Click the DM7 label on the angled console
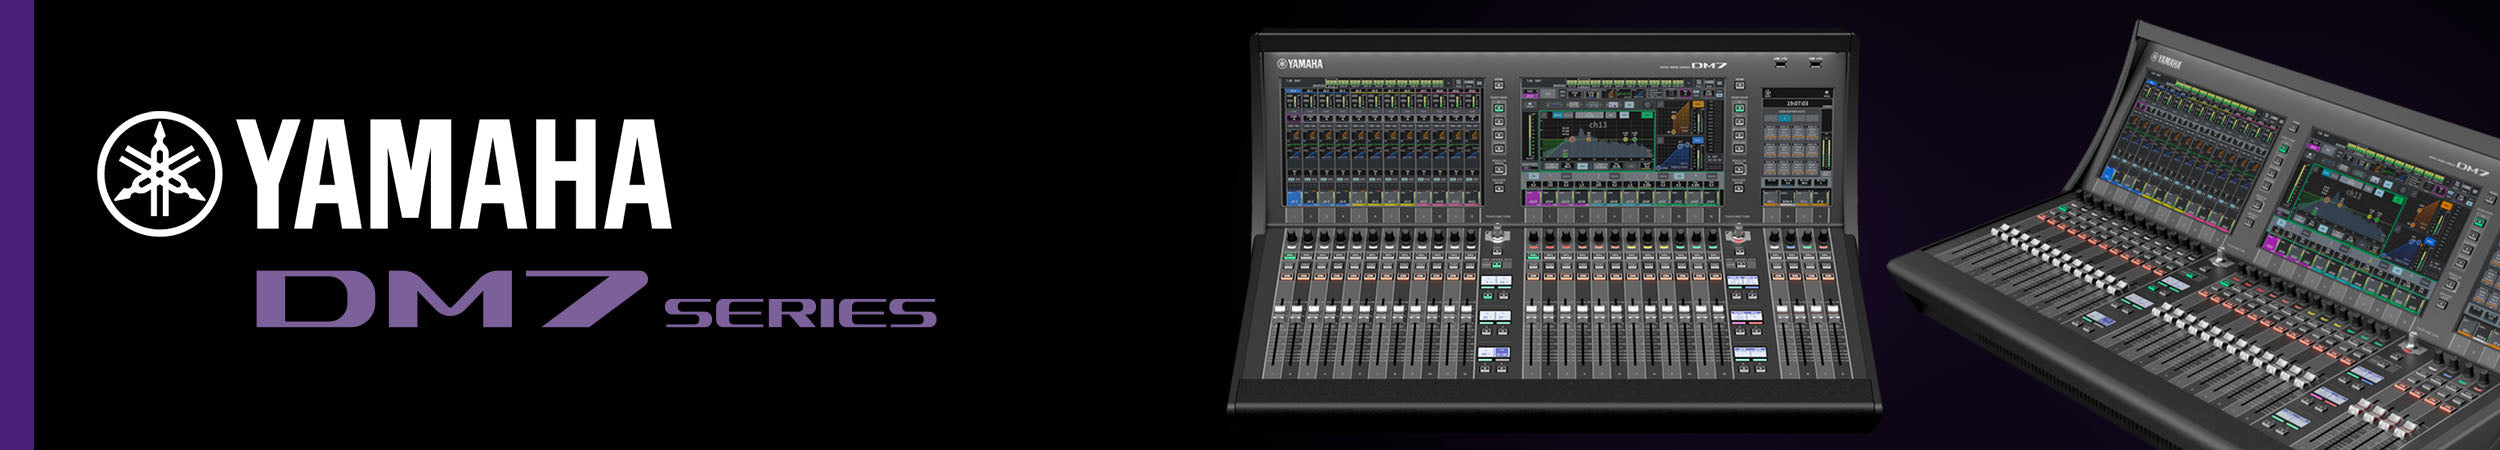The height and width of the screenshot is (450, 2500). (x=2472, y=169)
